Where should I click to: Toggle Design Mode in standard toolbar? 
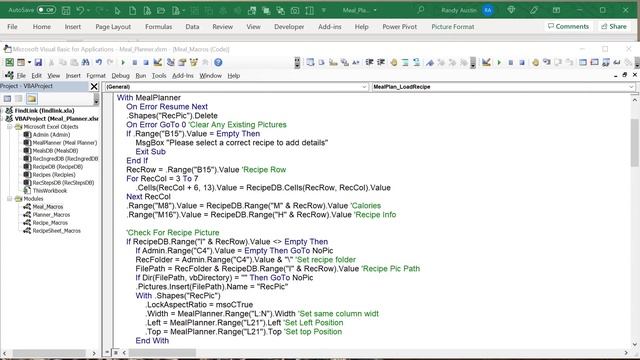(158, 62)
